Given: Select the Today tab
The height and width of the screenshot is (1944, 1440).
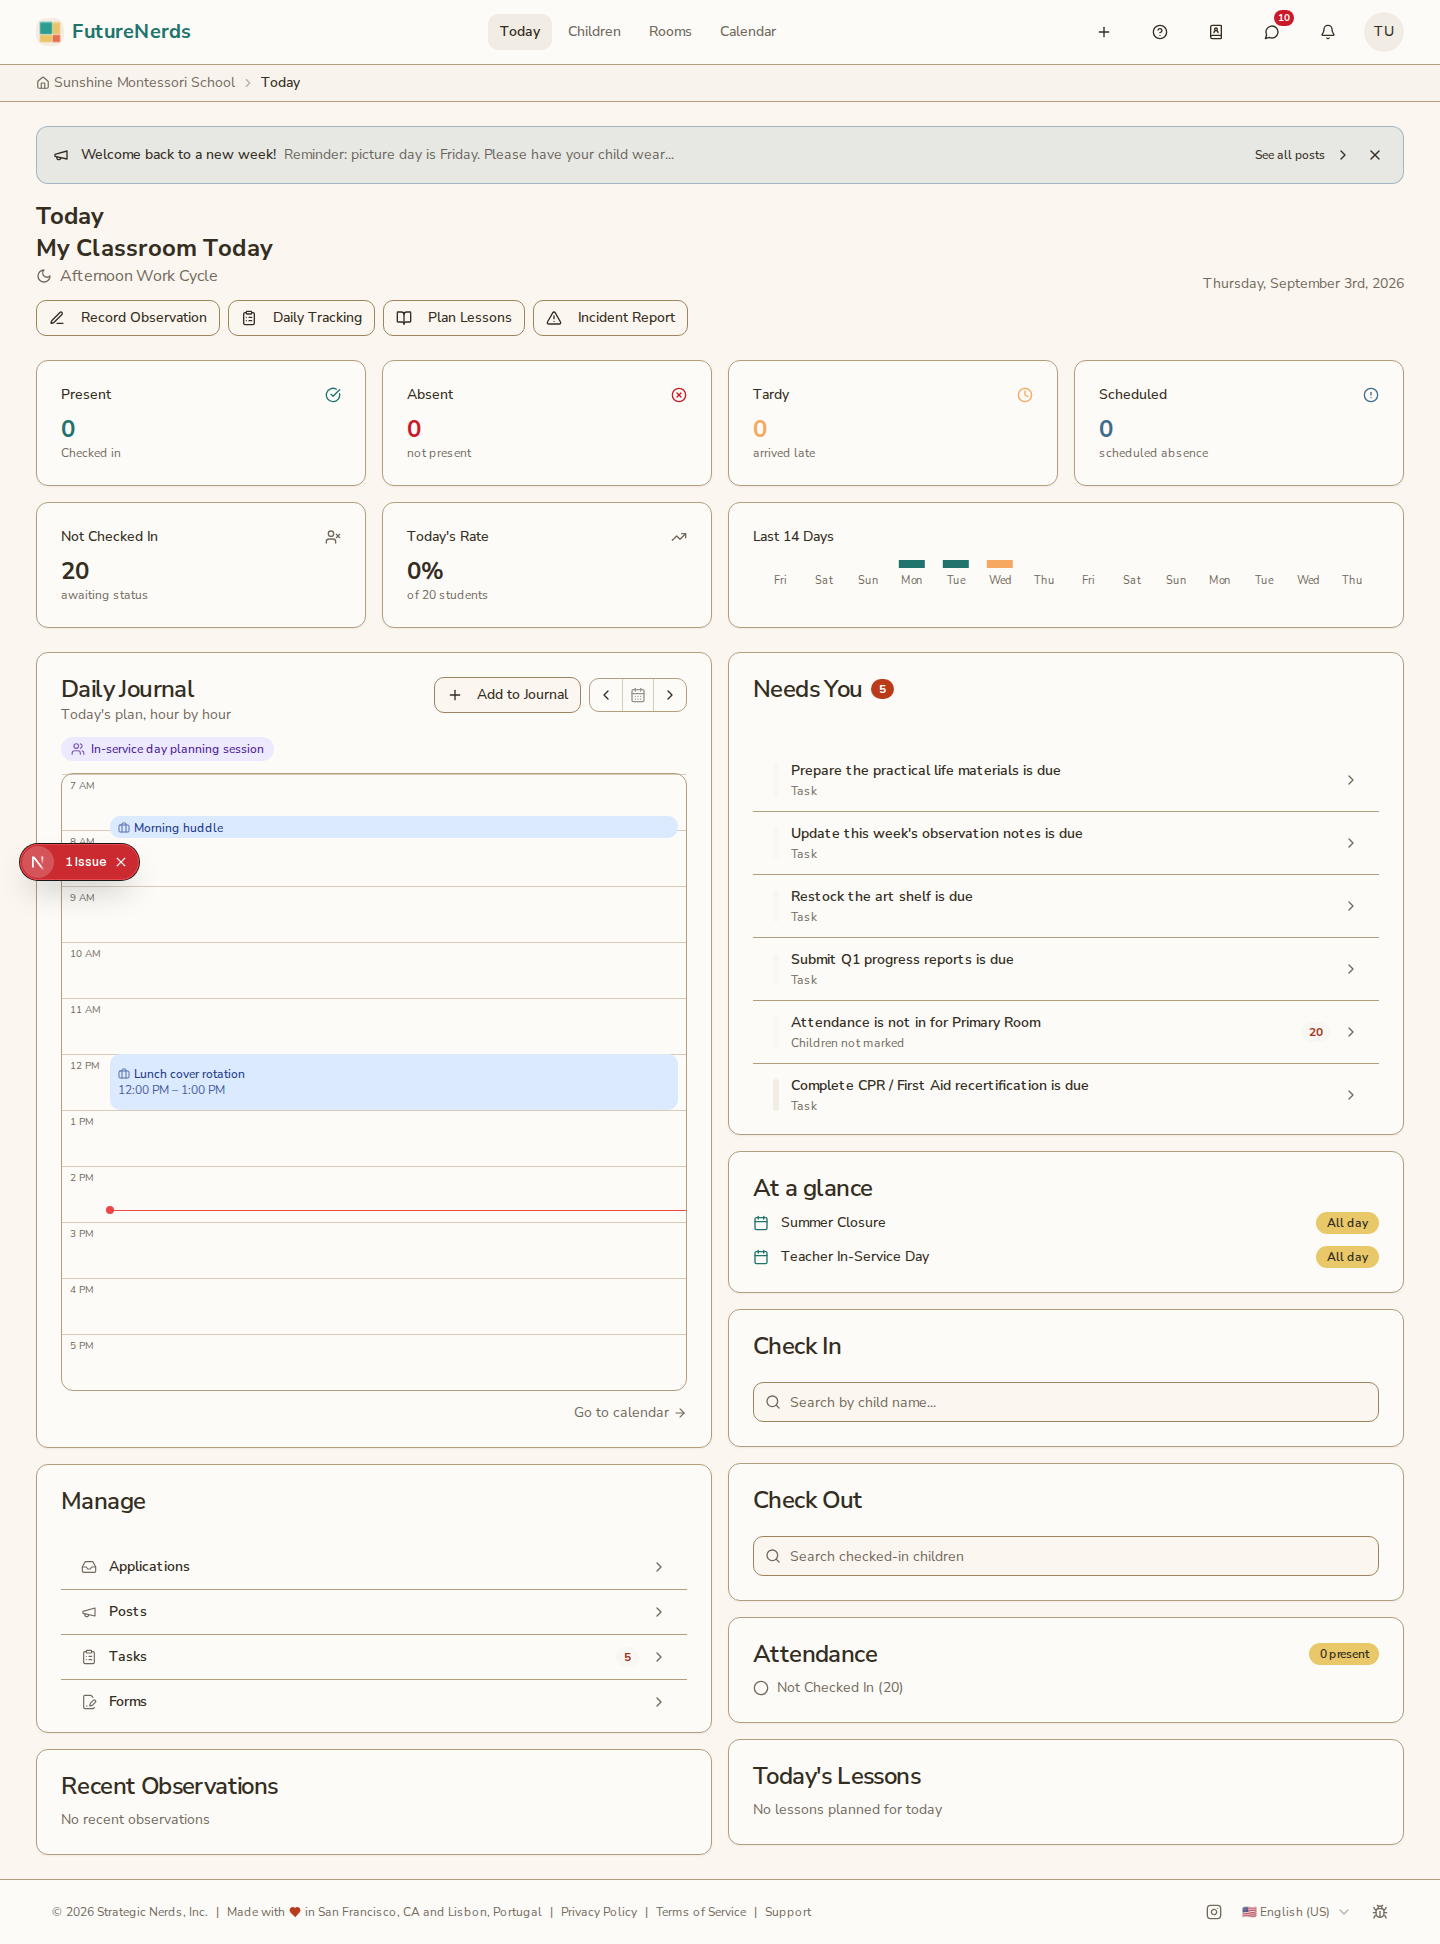Looking at the screenshot, I should [520, 32].
